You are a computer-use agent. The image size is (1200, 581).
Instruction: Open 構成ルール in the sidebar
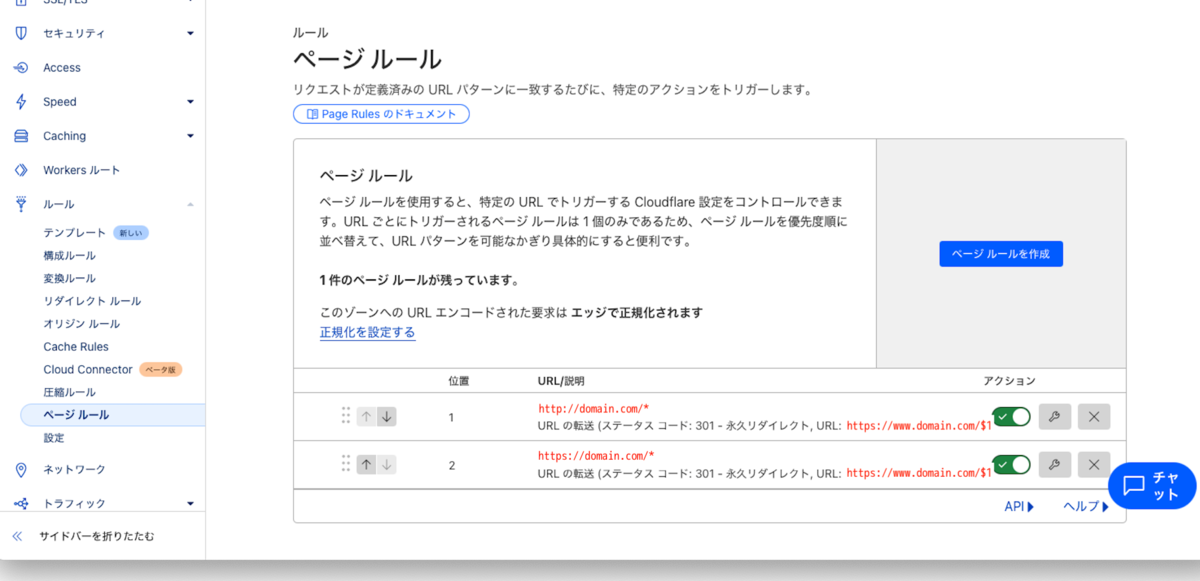coord(70,256)
